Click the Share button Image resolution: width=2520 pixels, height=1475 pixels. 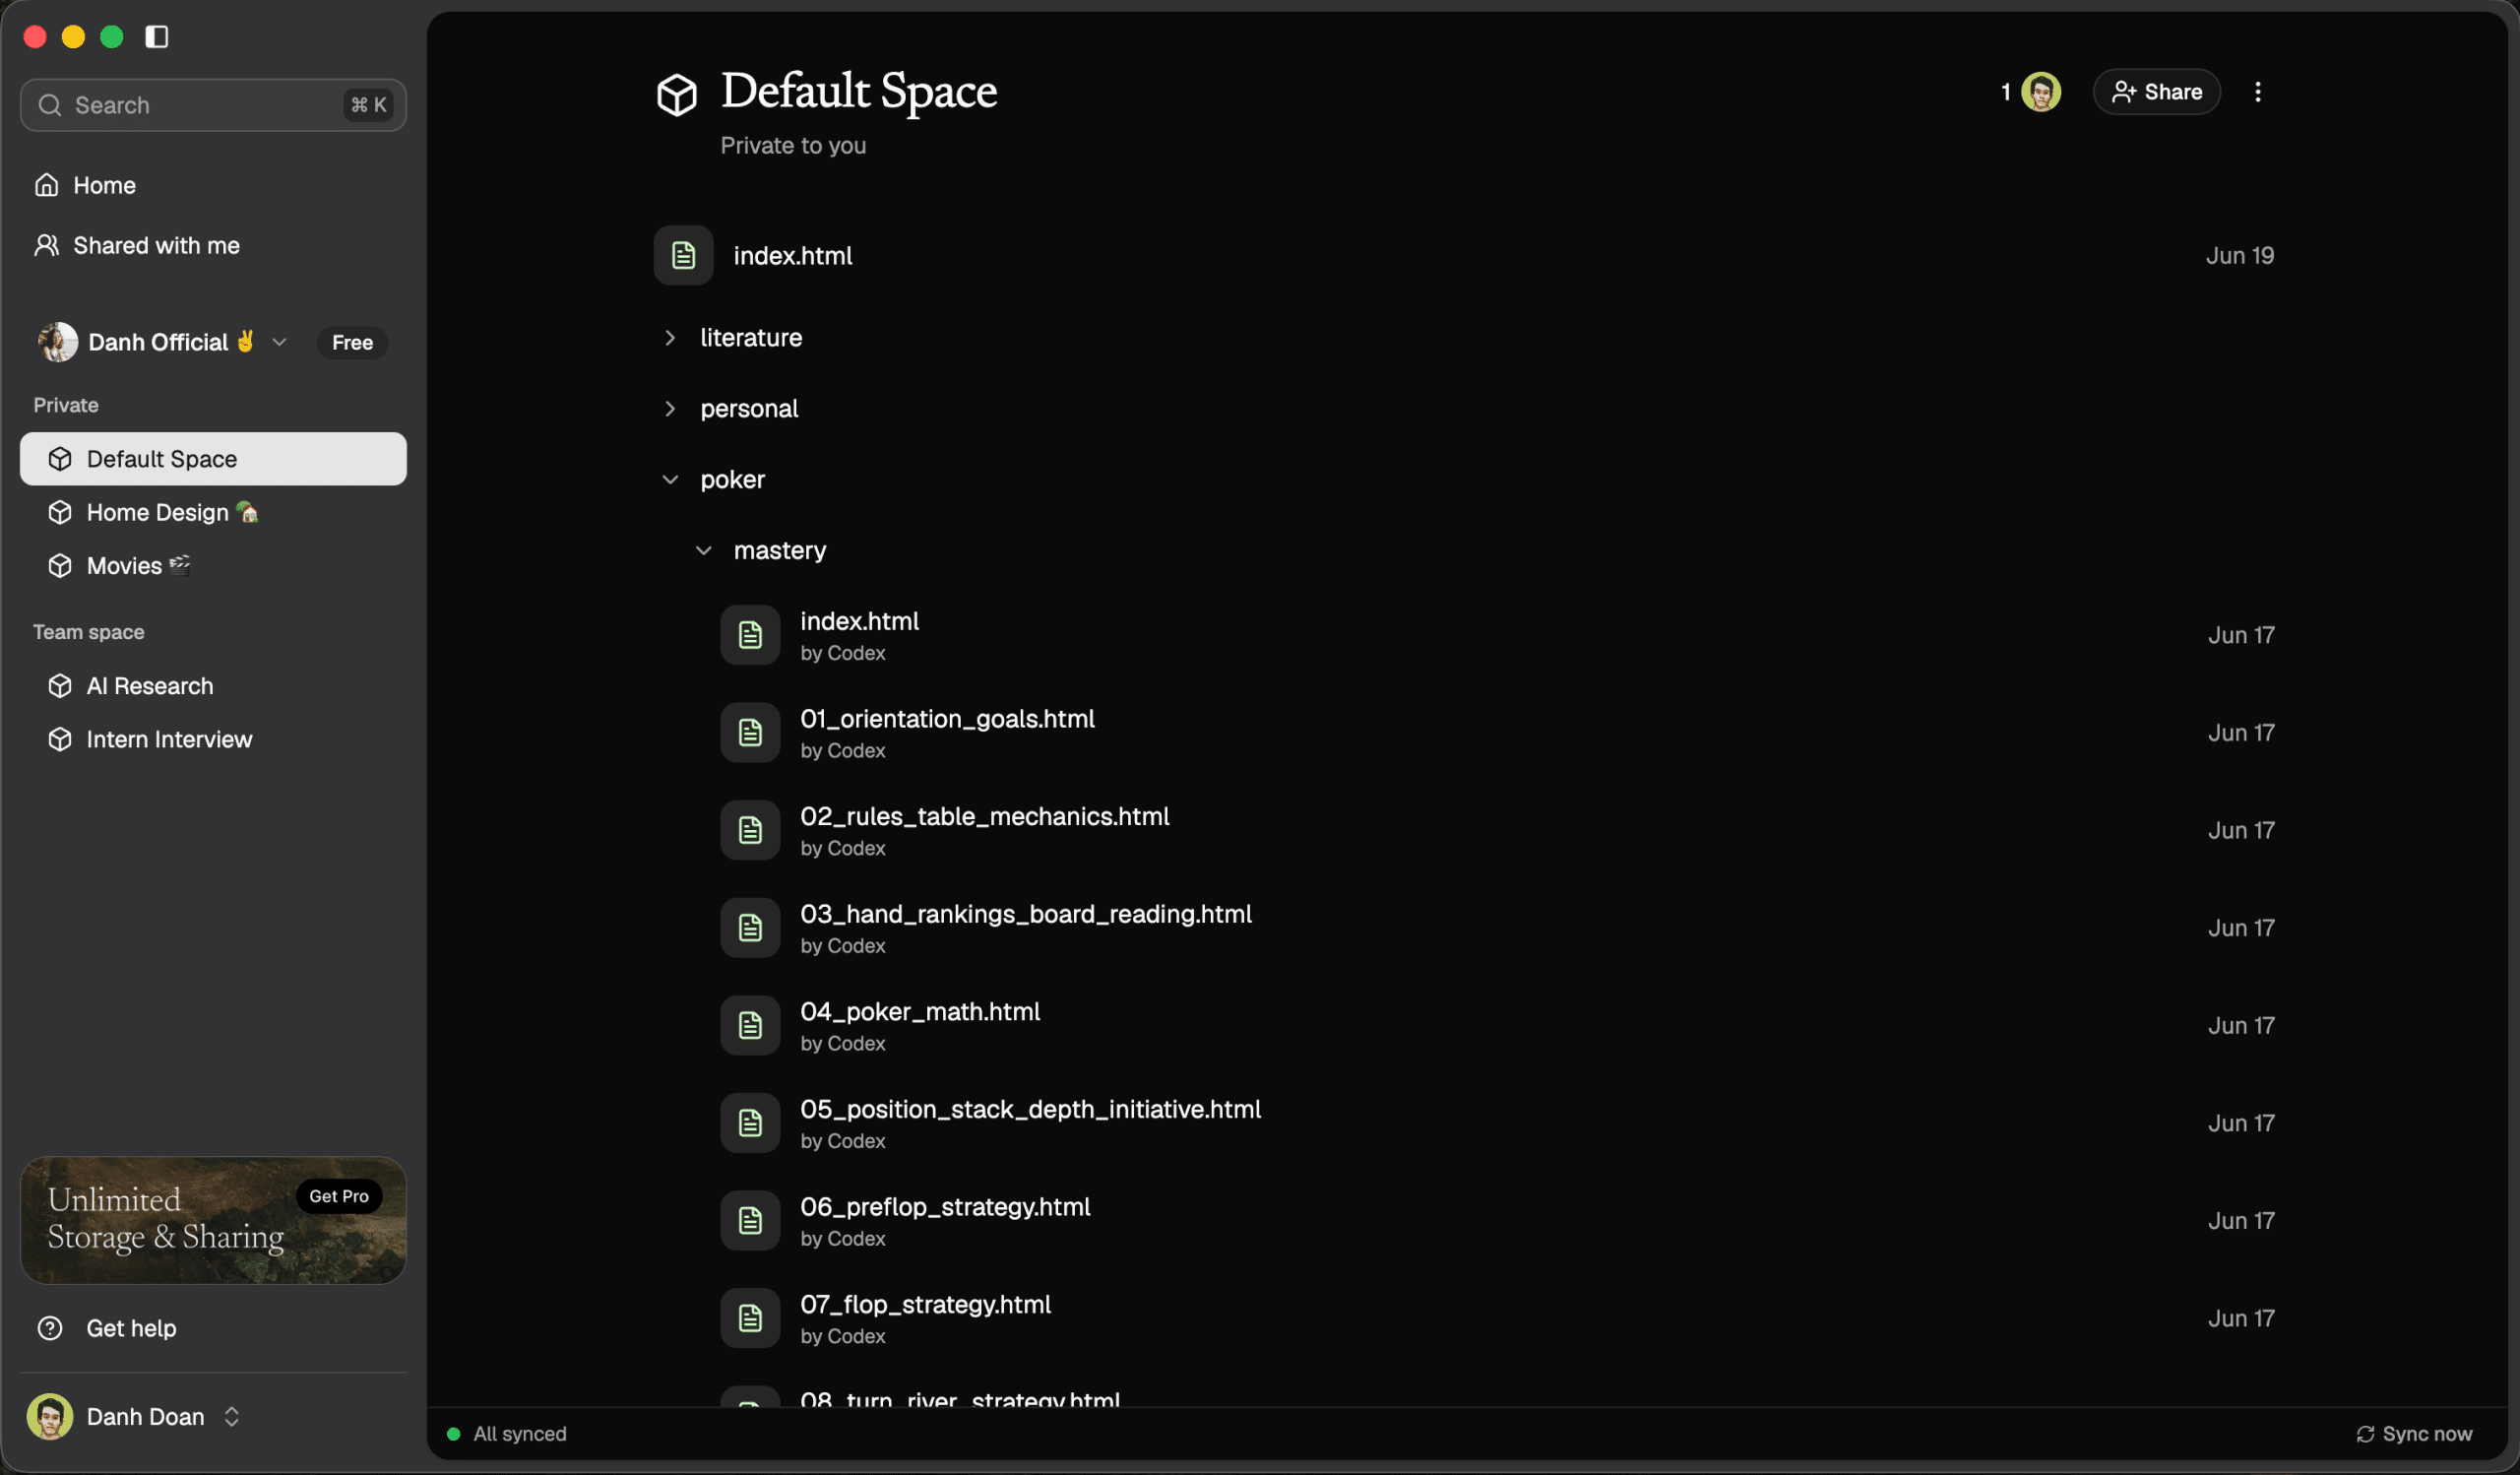pyautogui.click(x=2157, y=92)
